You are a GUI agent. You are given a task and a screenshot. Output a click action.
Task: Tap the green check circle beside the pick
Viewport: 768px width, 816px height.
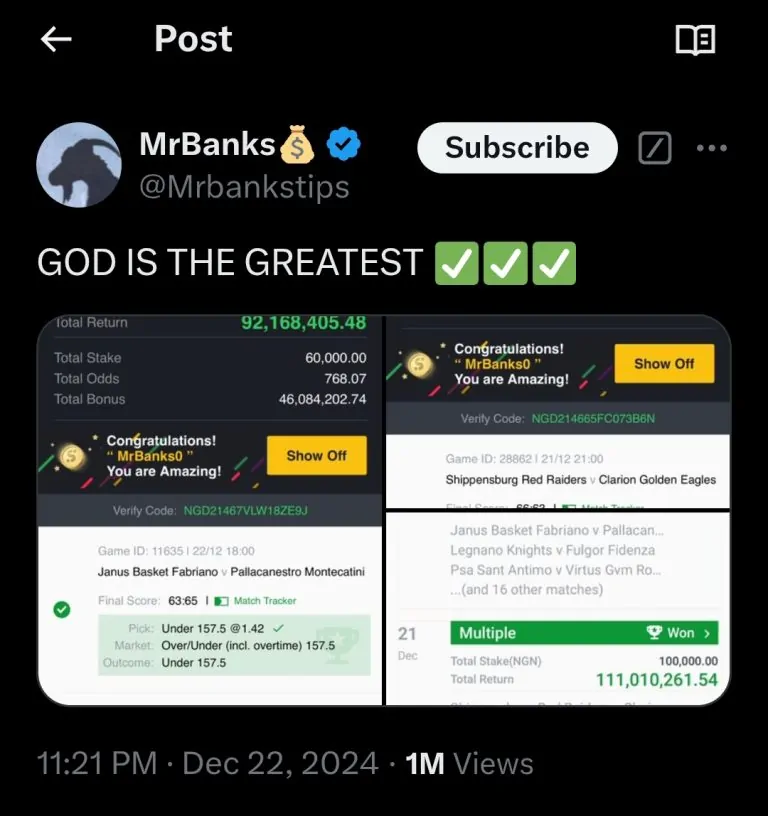pyautogui.click(x=62, y=609)
